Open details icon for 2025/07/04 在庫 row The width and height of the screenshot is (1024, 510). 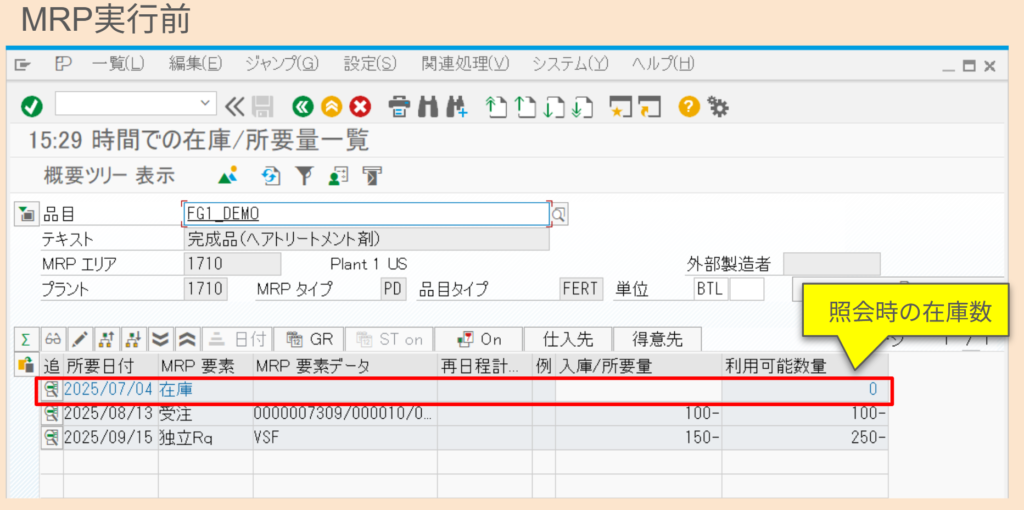click(x=52, y=389)
